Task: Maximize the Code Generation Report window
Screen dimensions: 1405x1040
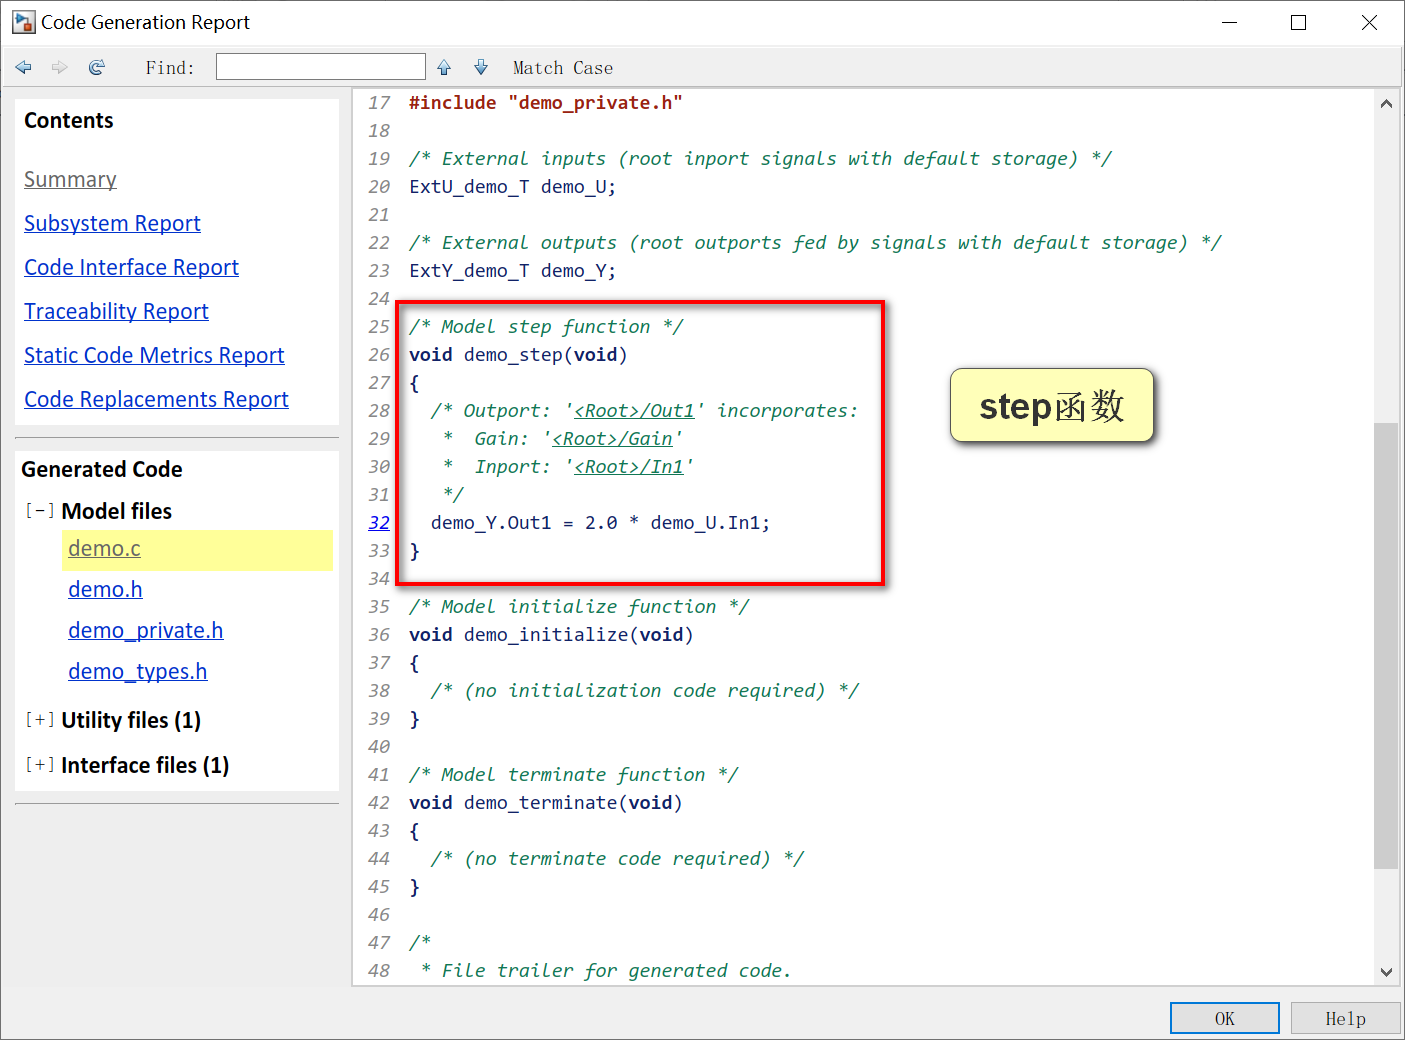Action: [x=1298, y=22]
